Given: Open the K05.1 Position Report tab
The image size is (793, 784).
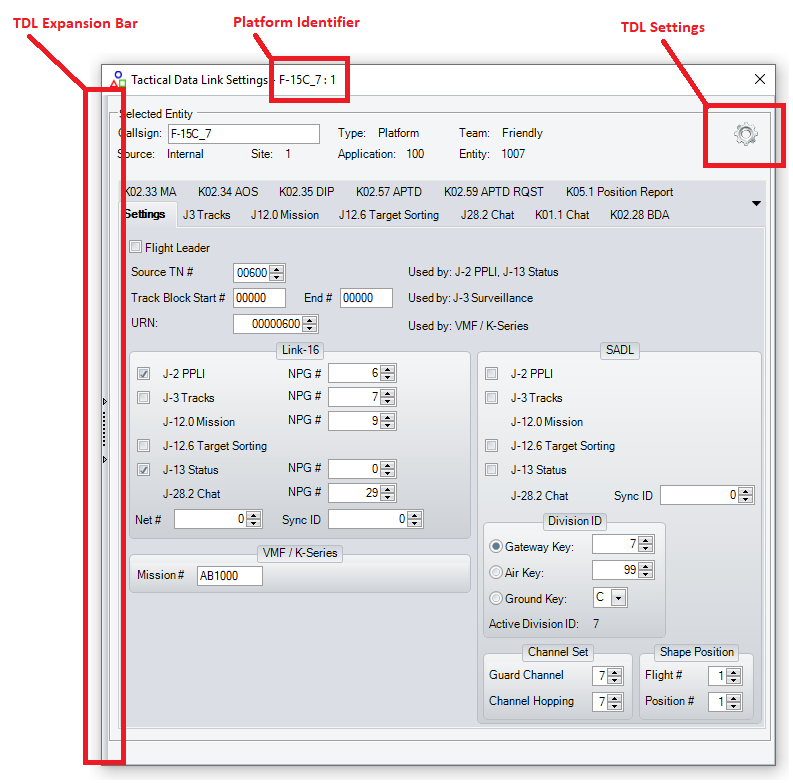Looking at the screenshot, I should pyautogui.click(x=619, y=192).
